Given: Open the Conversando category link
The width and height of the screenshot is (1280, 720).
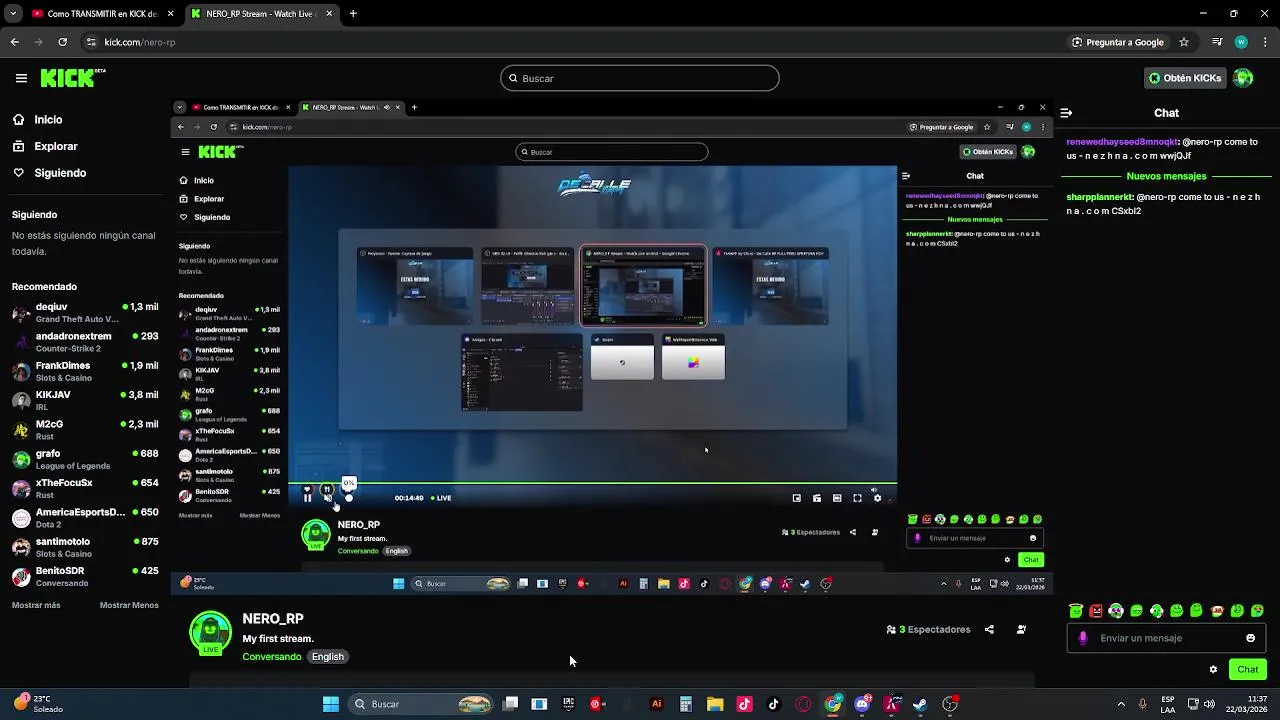Looking at the screenshot, I should [272, 657].
